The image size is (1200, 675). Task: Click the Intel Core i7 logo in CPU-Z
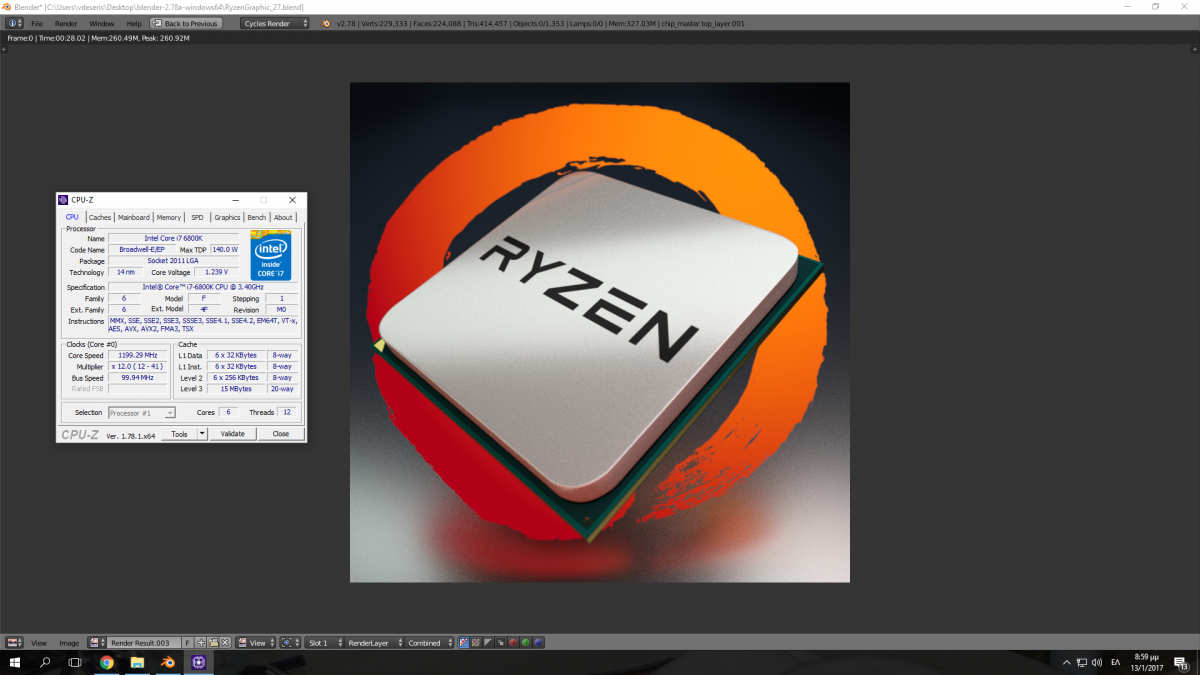coord(270,256)
